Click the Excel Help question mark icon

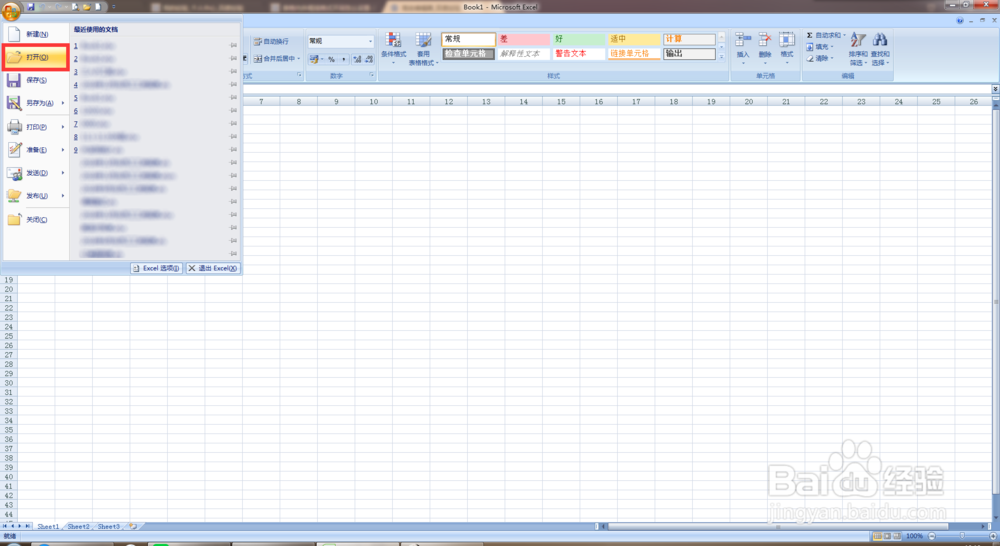(x=960, y=21)
